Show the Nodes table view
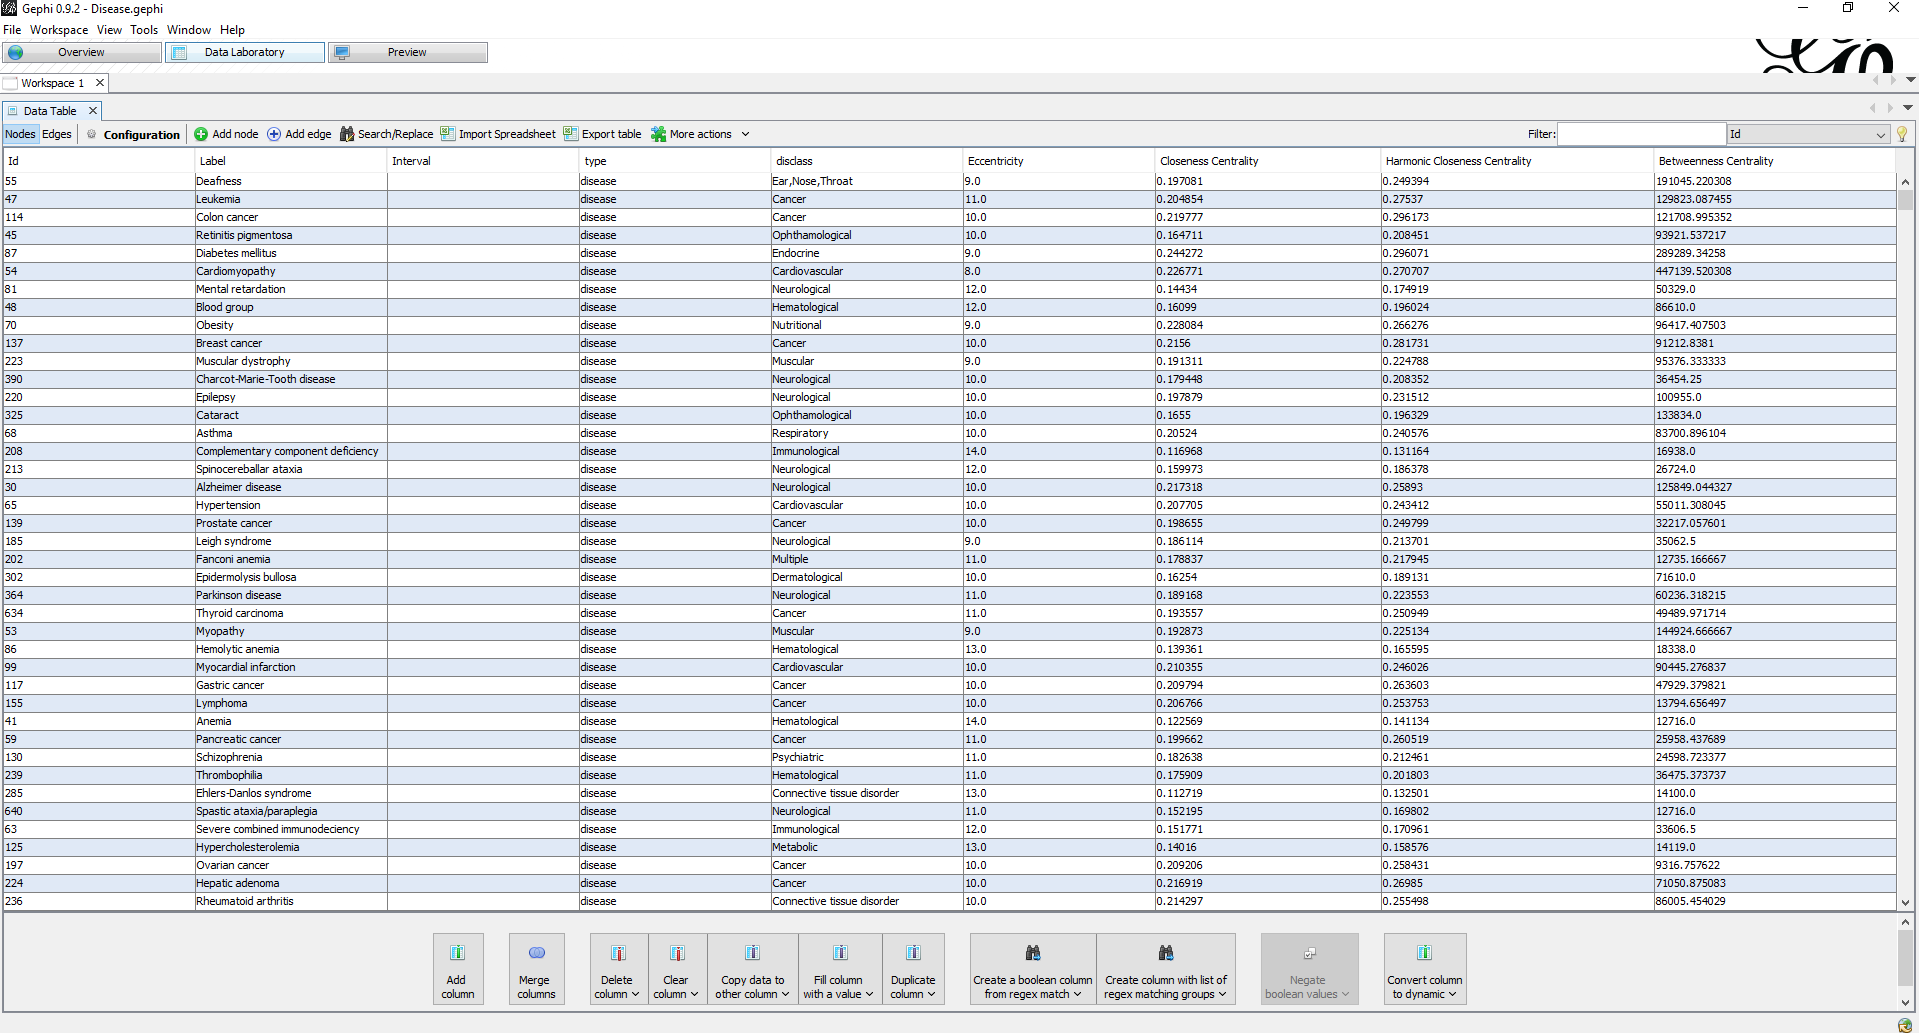Viewport: 1919px width, 1033px height. (20, 133)
